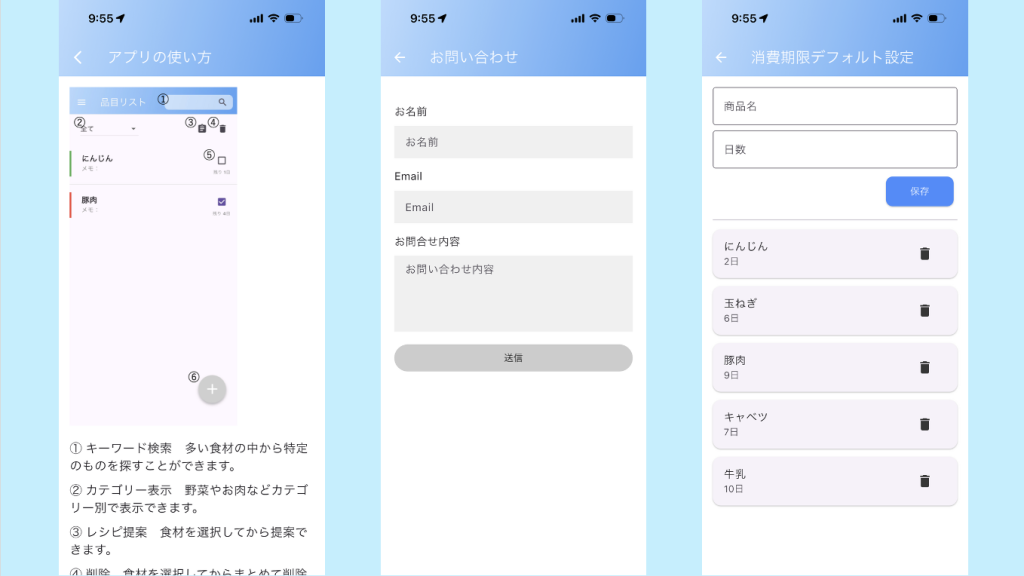Tap the trash icon beside キャベツ

coord(924,424)
